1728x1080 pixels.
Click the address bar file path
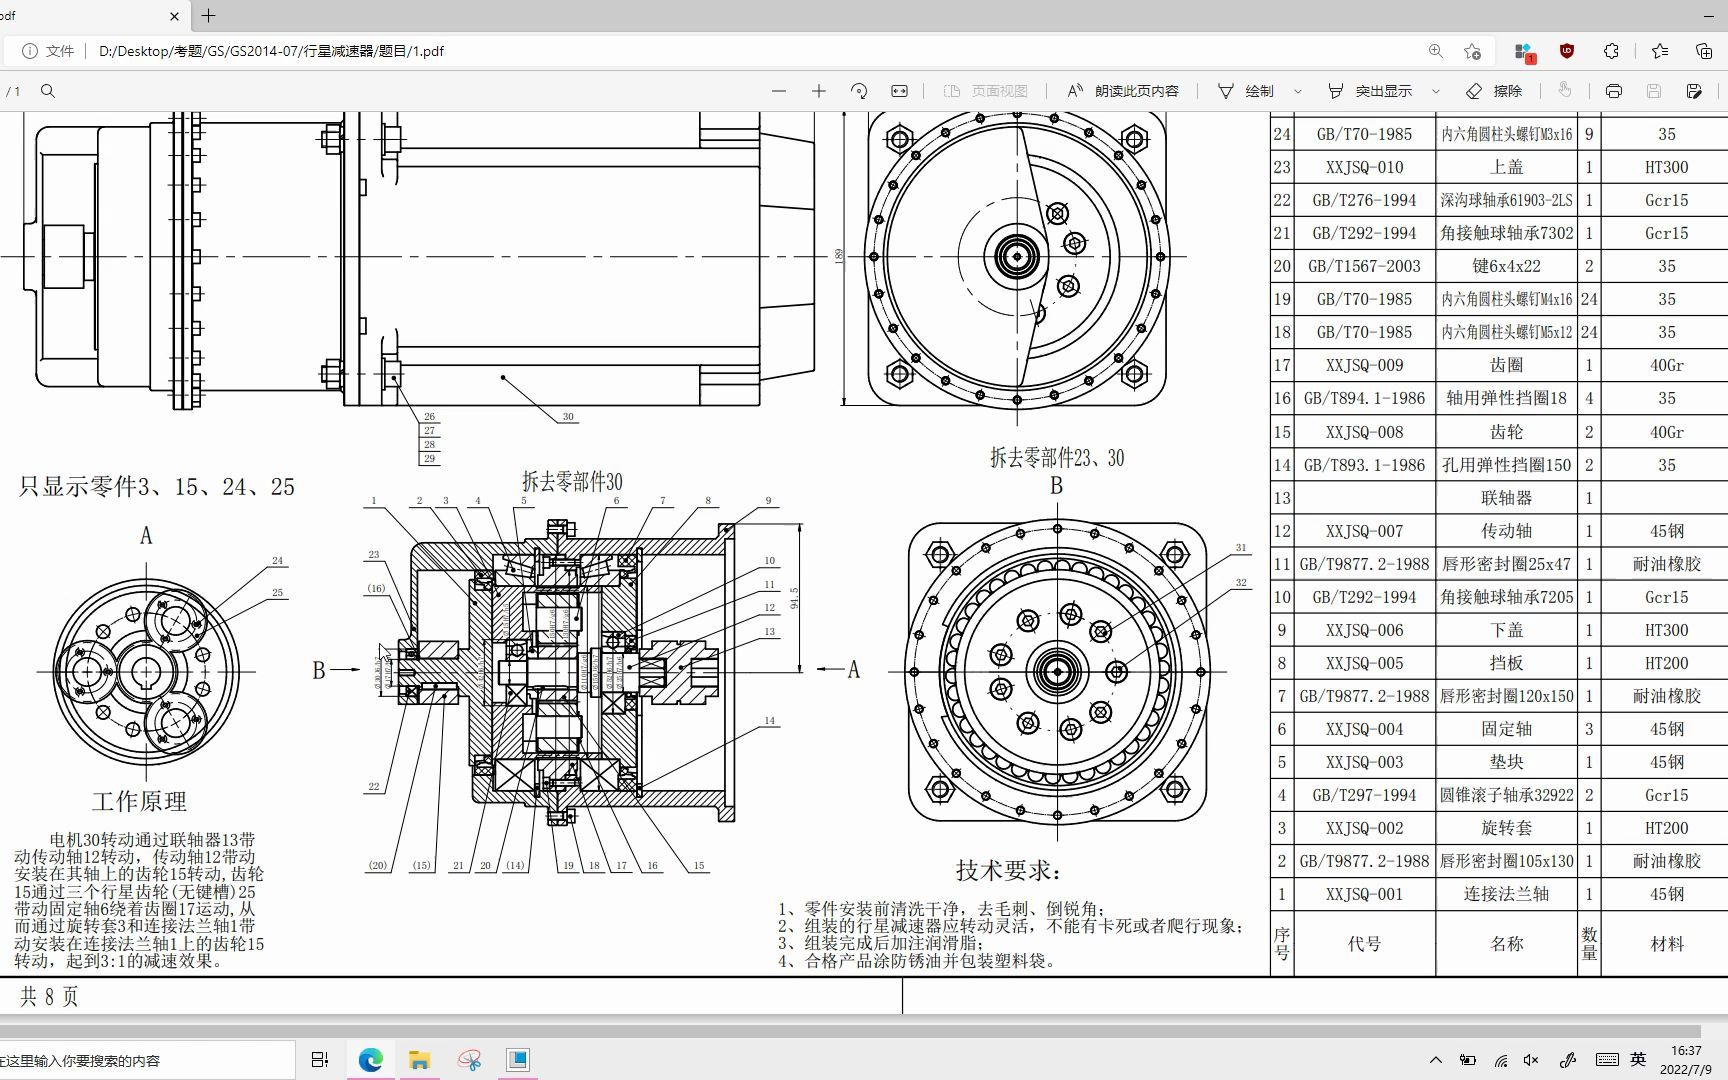coord(271,51)
